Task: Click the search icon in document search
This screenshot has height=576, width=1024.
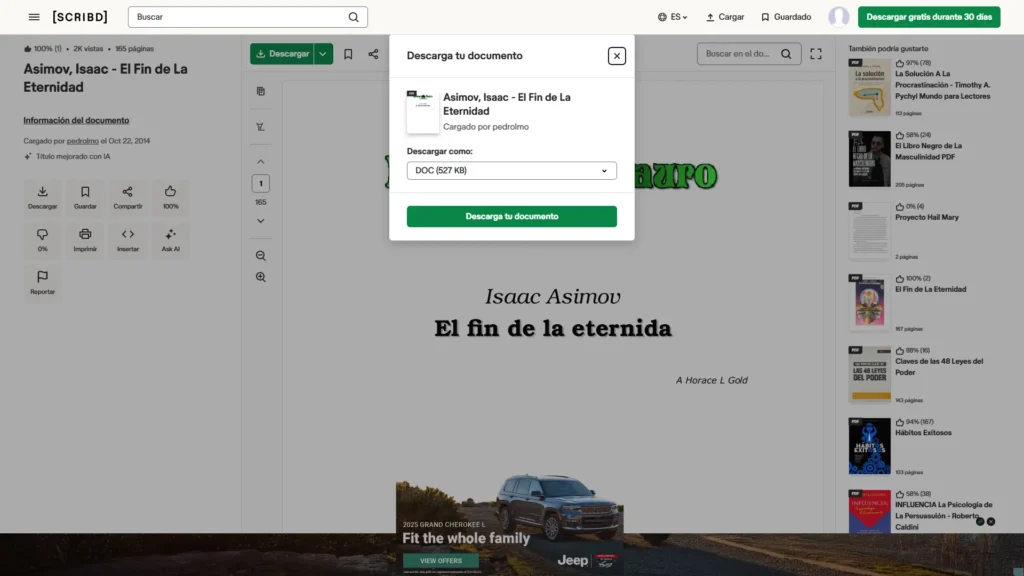Action: click(x=786, y=54)
